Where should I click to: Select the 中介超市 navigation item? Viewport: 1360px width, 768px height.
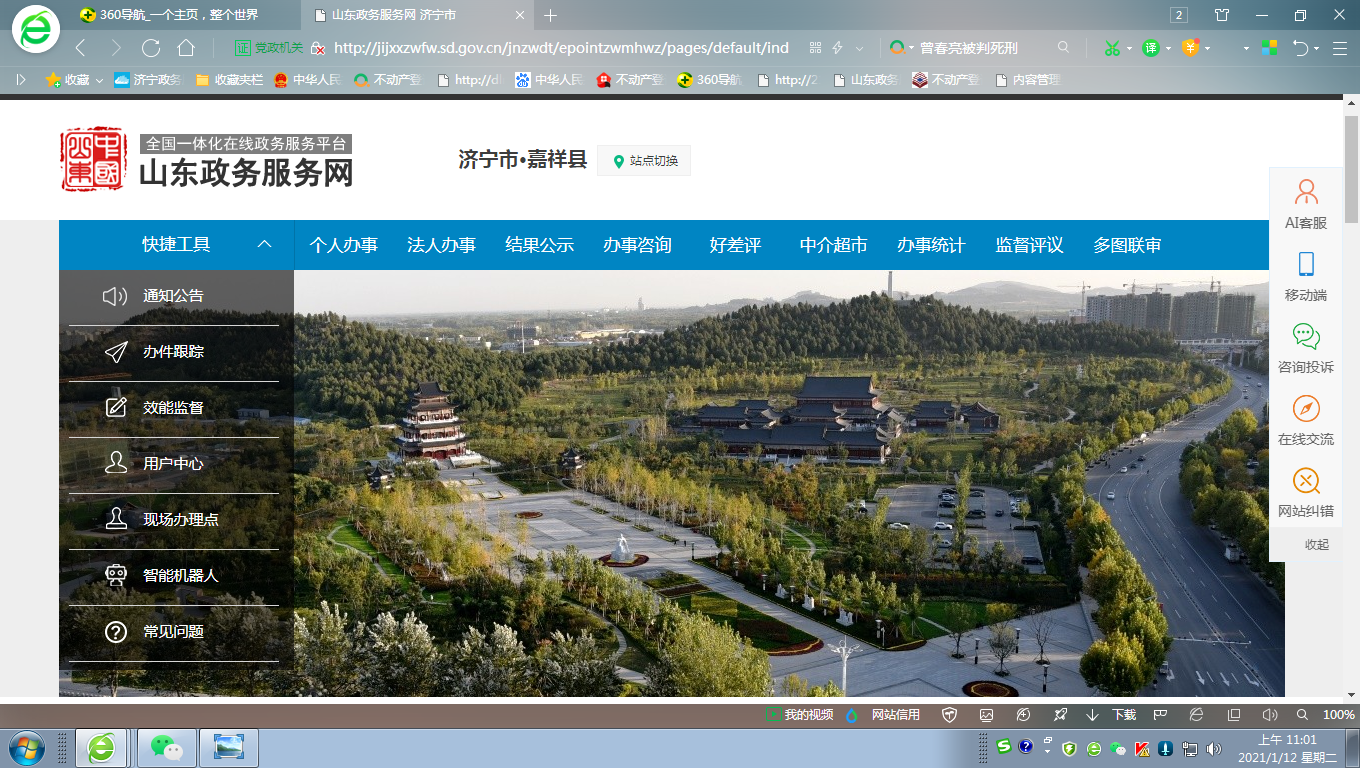[833, 245]
